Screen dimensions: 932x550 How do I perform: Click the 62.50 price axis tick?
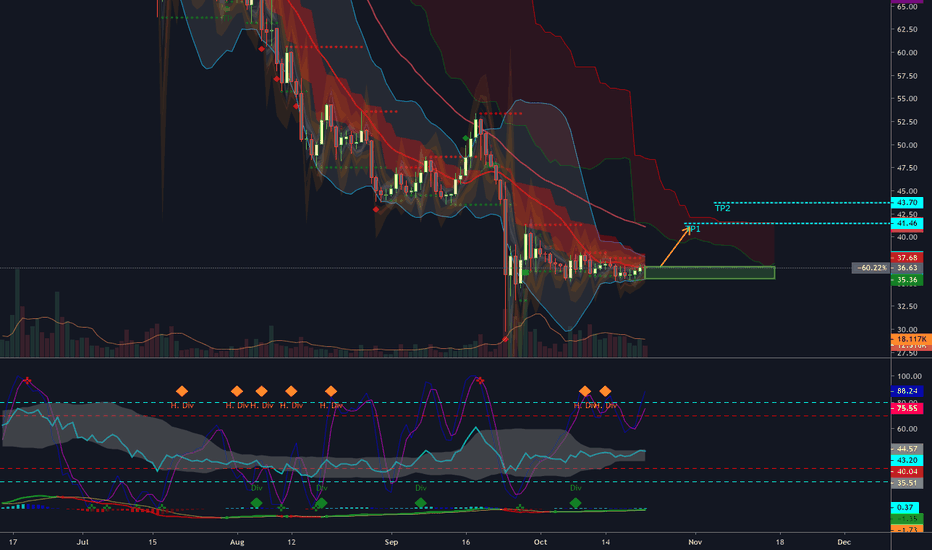tap(907, 29)
